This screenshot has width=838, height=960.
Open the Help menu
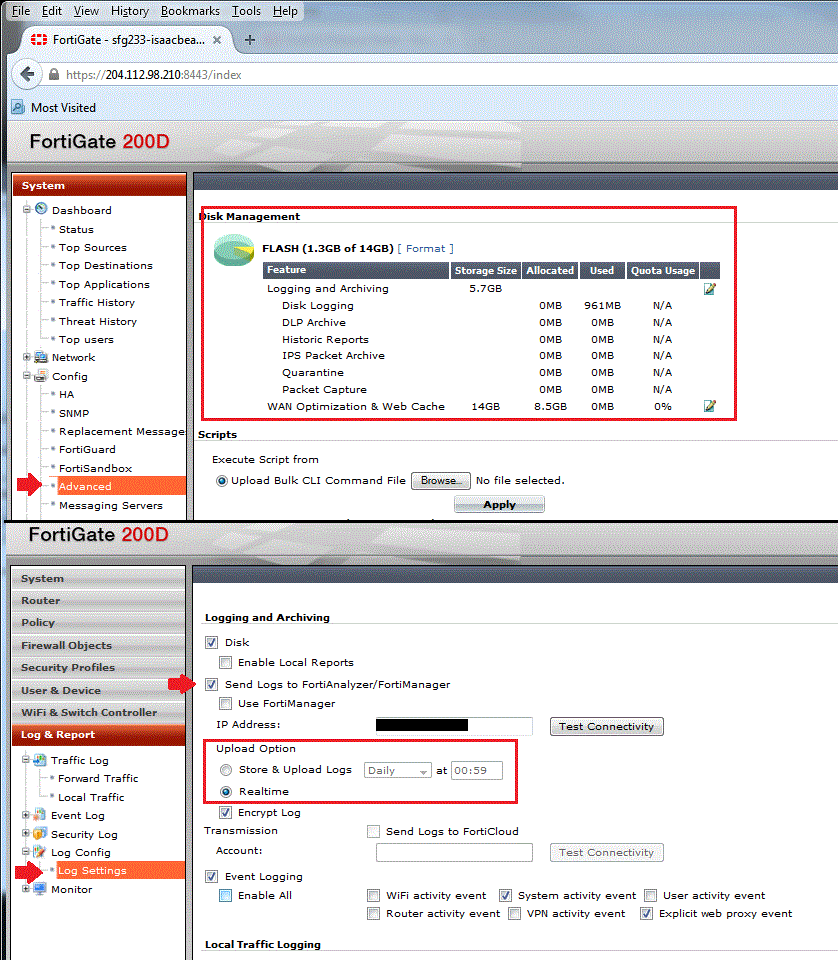click(285, 11)
